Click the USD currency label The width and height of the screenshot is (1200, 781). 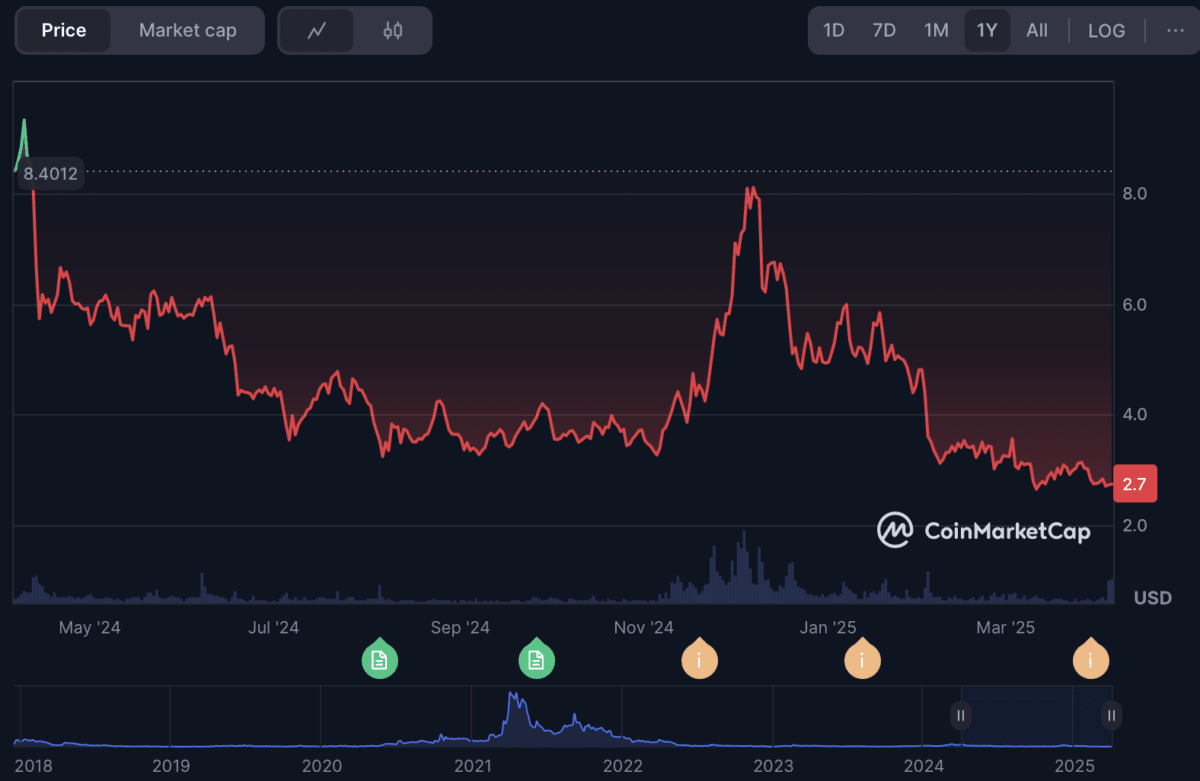pyautogui.click(x=1153, y=598)
